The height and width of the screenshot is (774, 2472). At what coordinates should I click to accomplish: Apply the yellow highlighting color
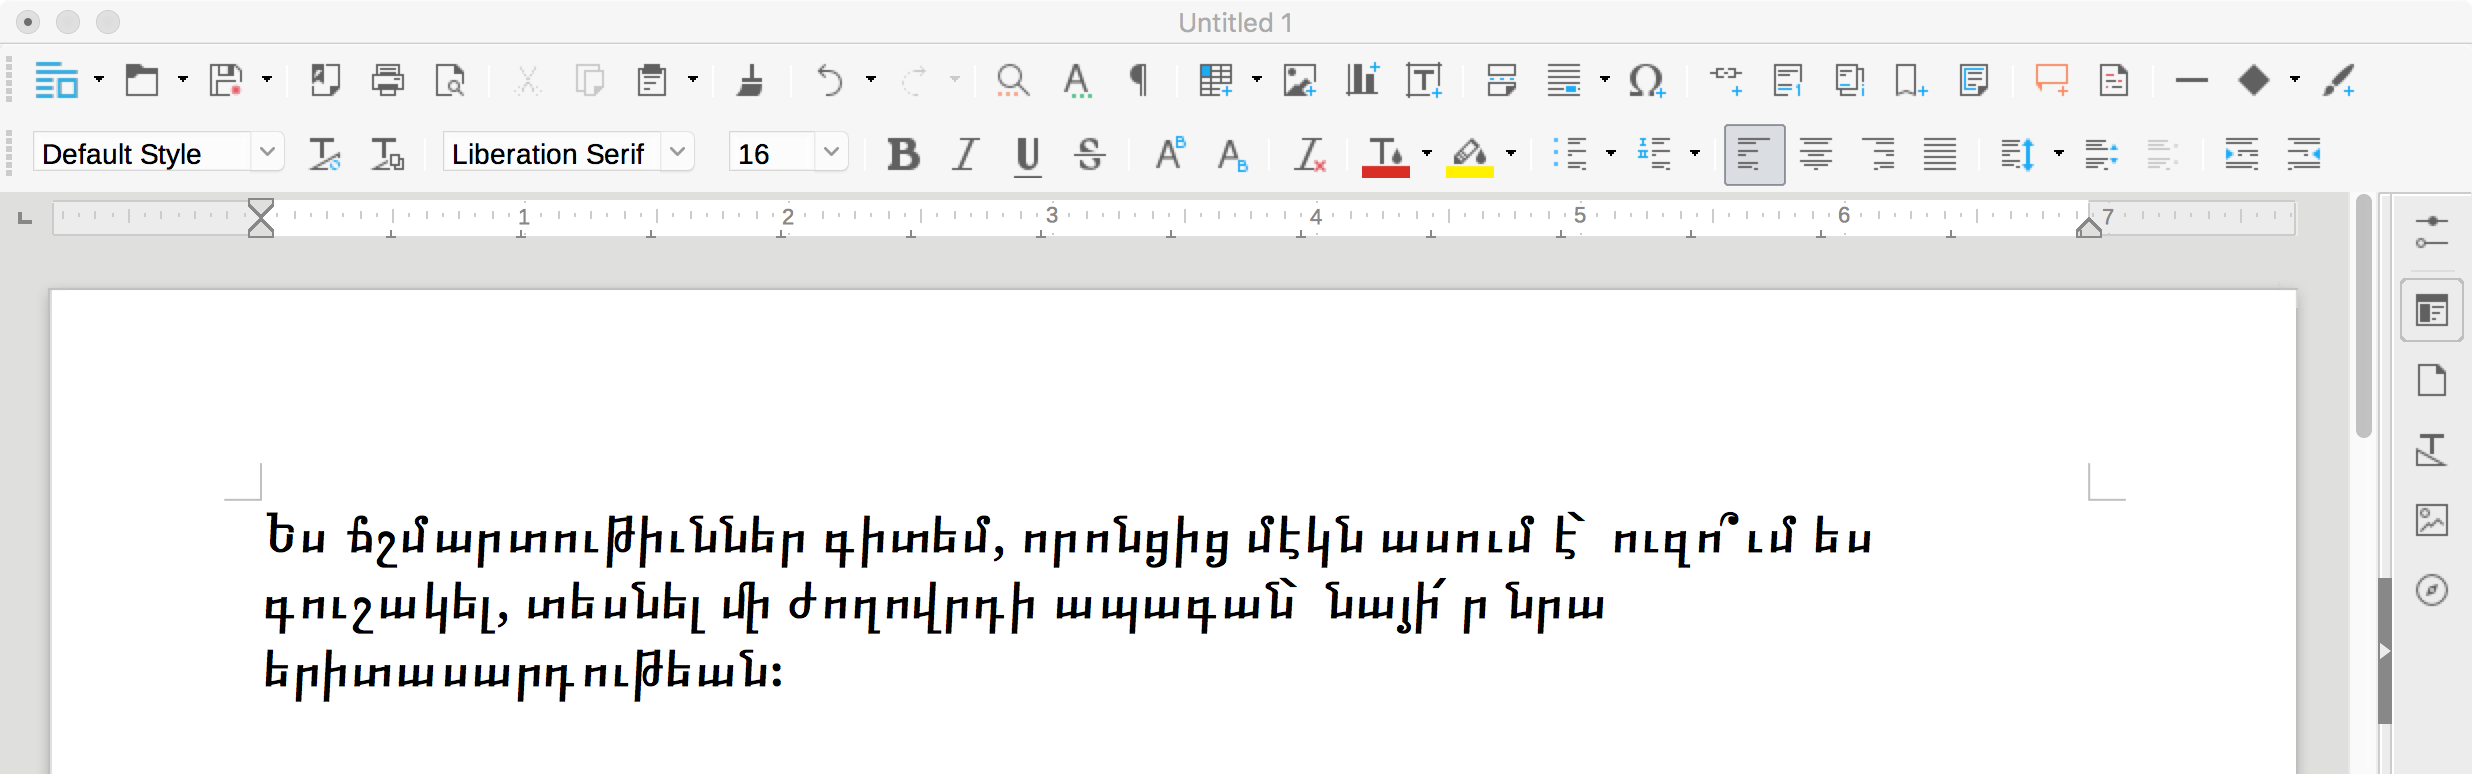[x=1469, y=155]
